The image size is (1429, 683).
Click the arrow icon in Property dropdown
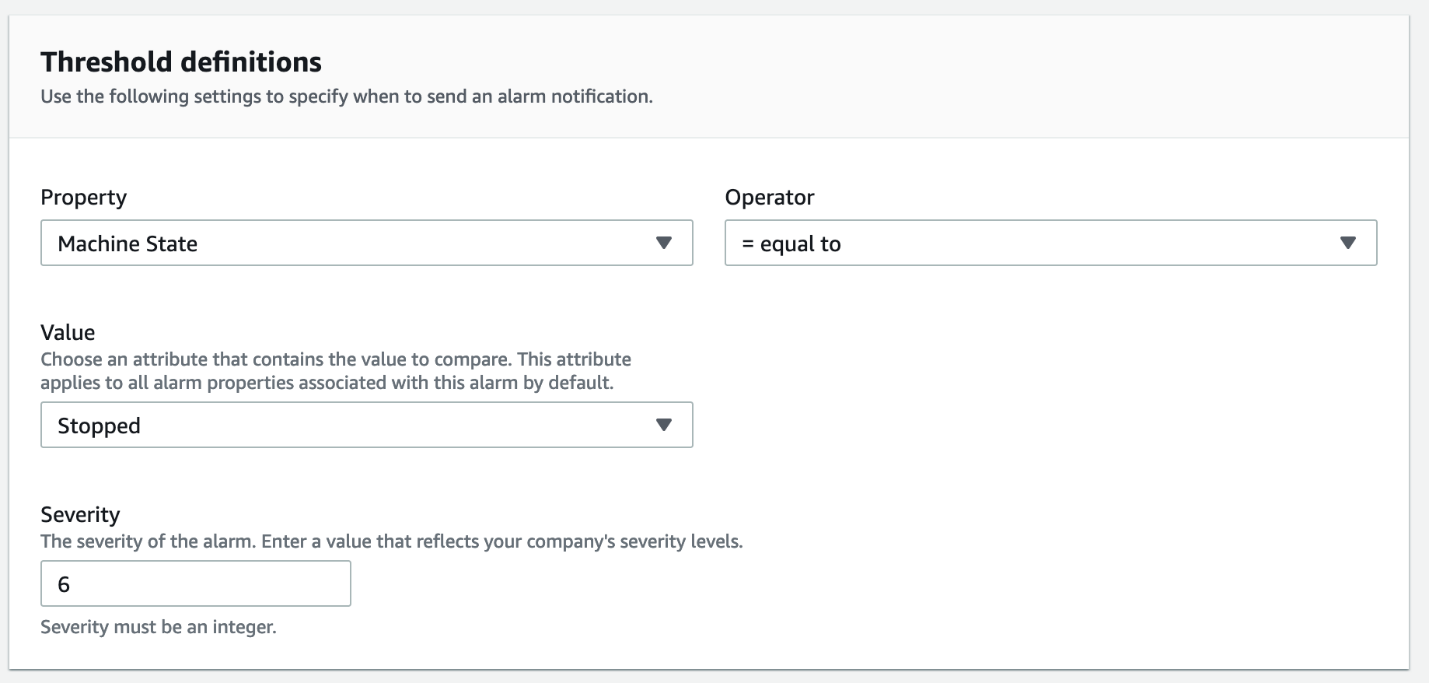pos(662,243)
